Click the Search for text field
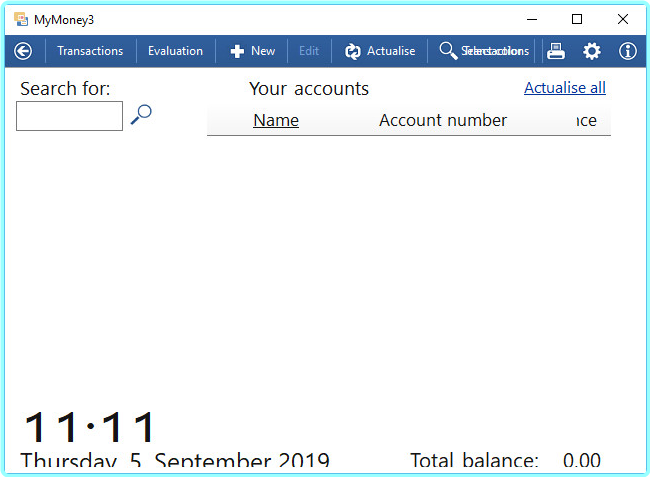 pyautogui.click(x=69, y=116)
